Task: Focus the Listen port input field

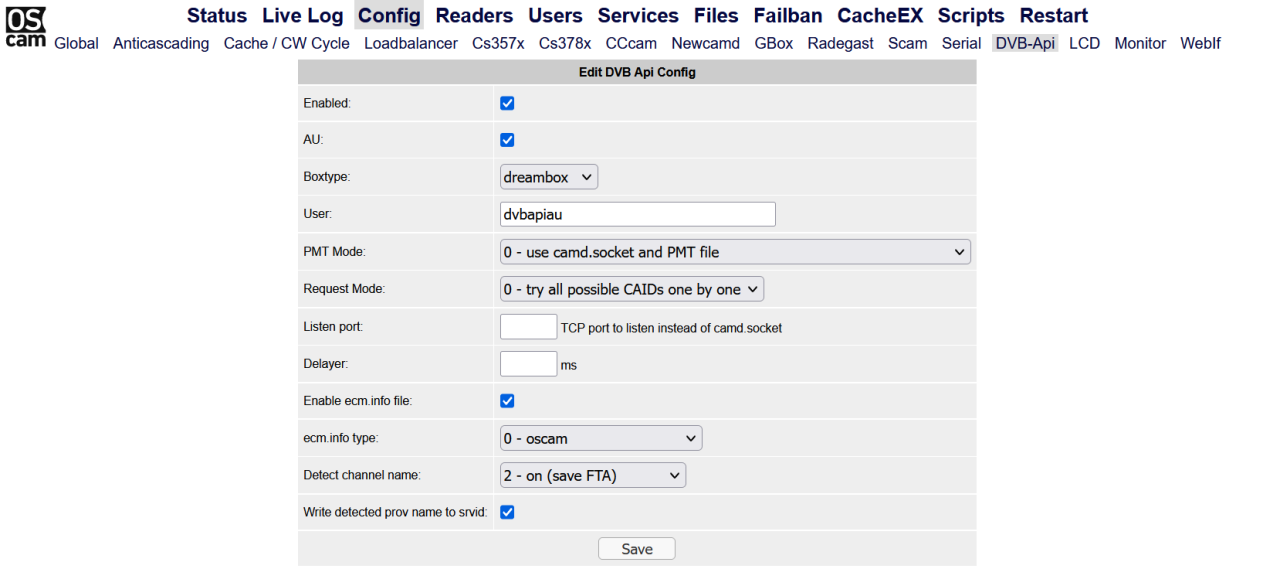Action: (528, 326)
